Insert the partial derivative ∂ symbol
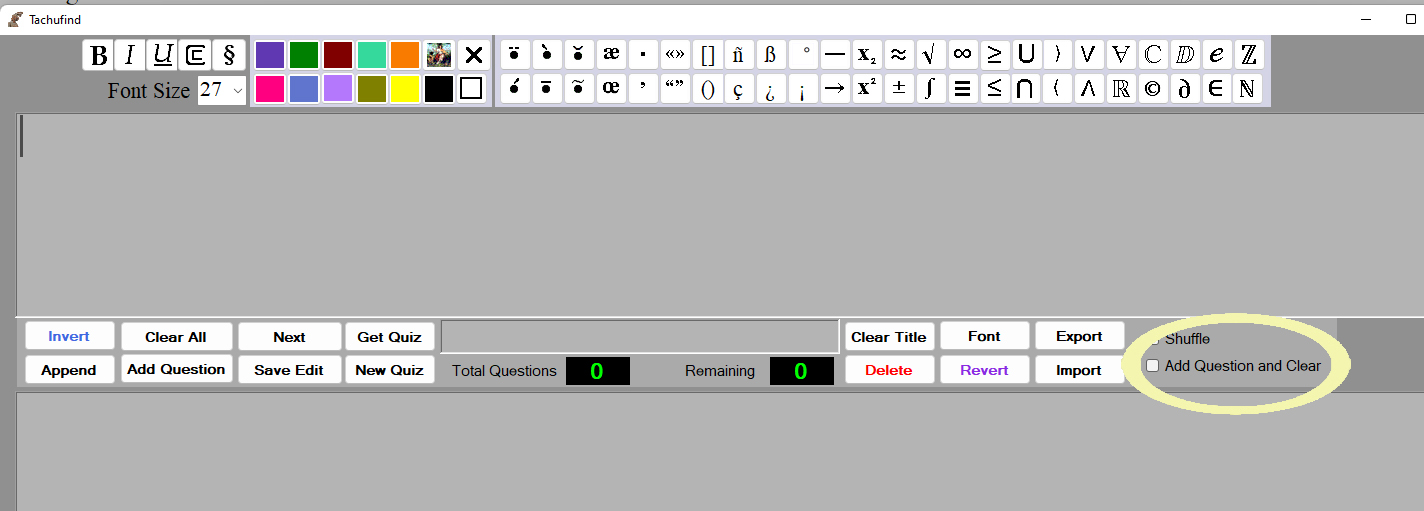 (1185, 88)
